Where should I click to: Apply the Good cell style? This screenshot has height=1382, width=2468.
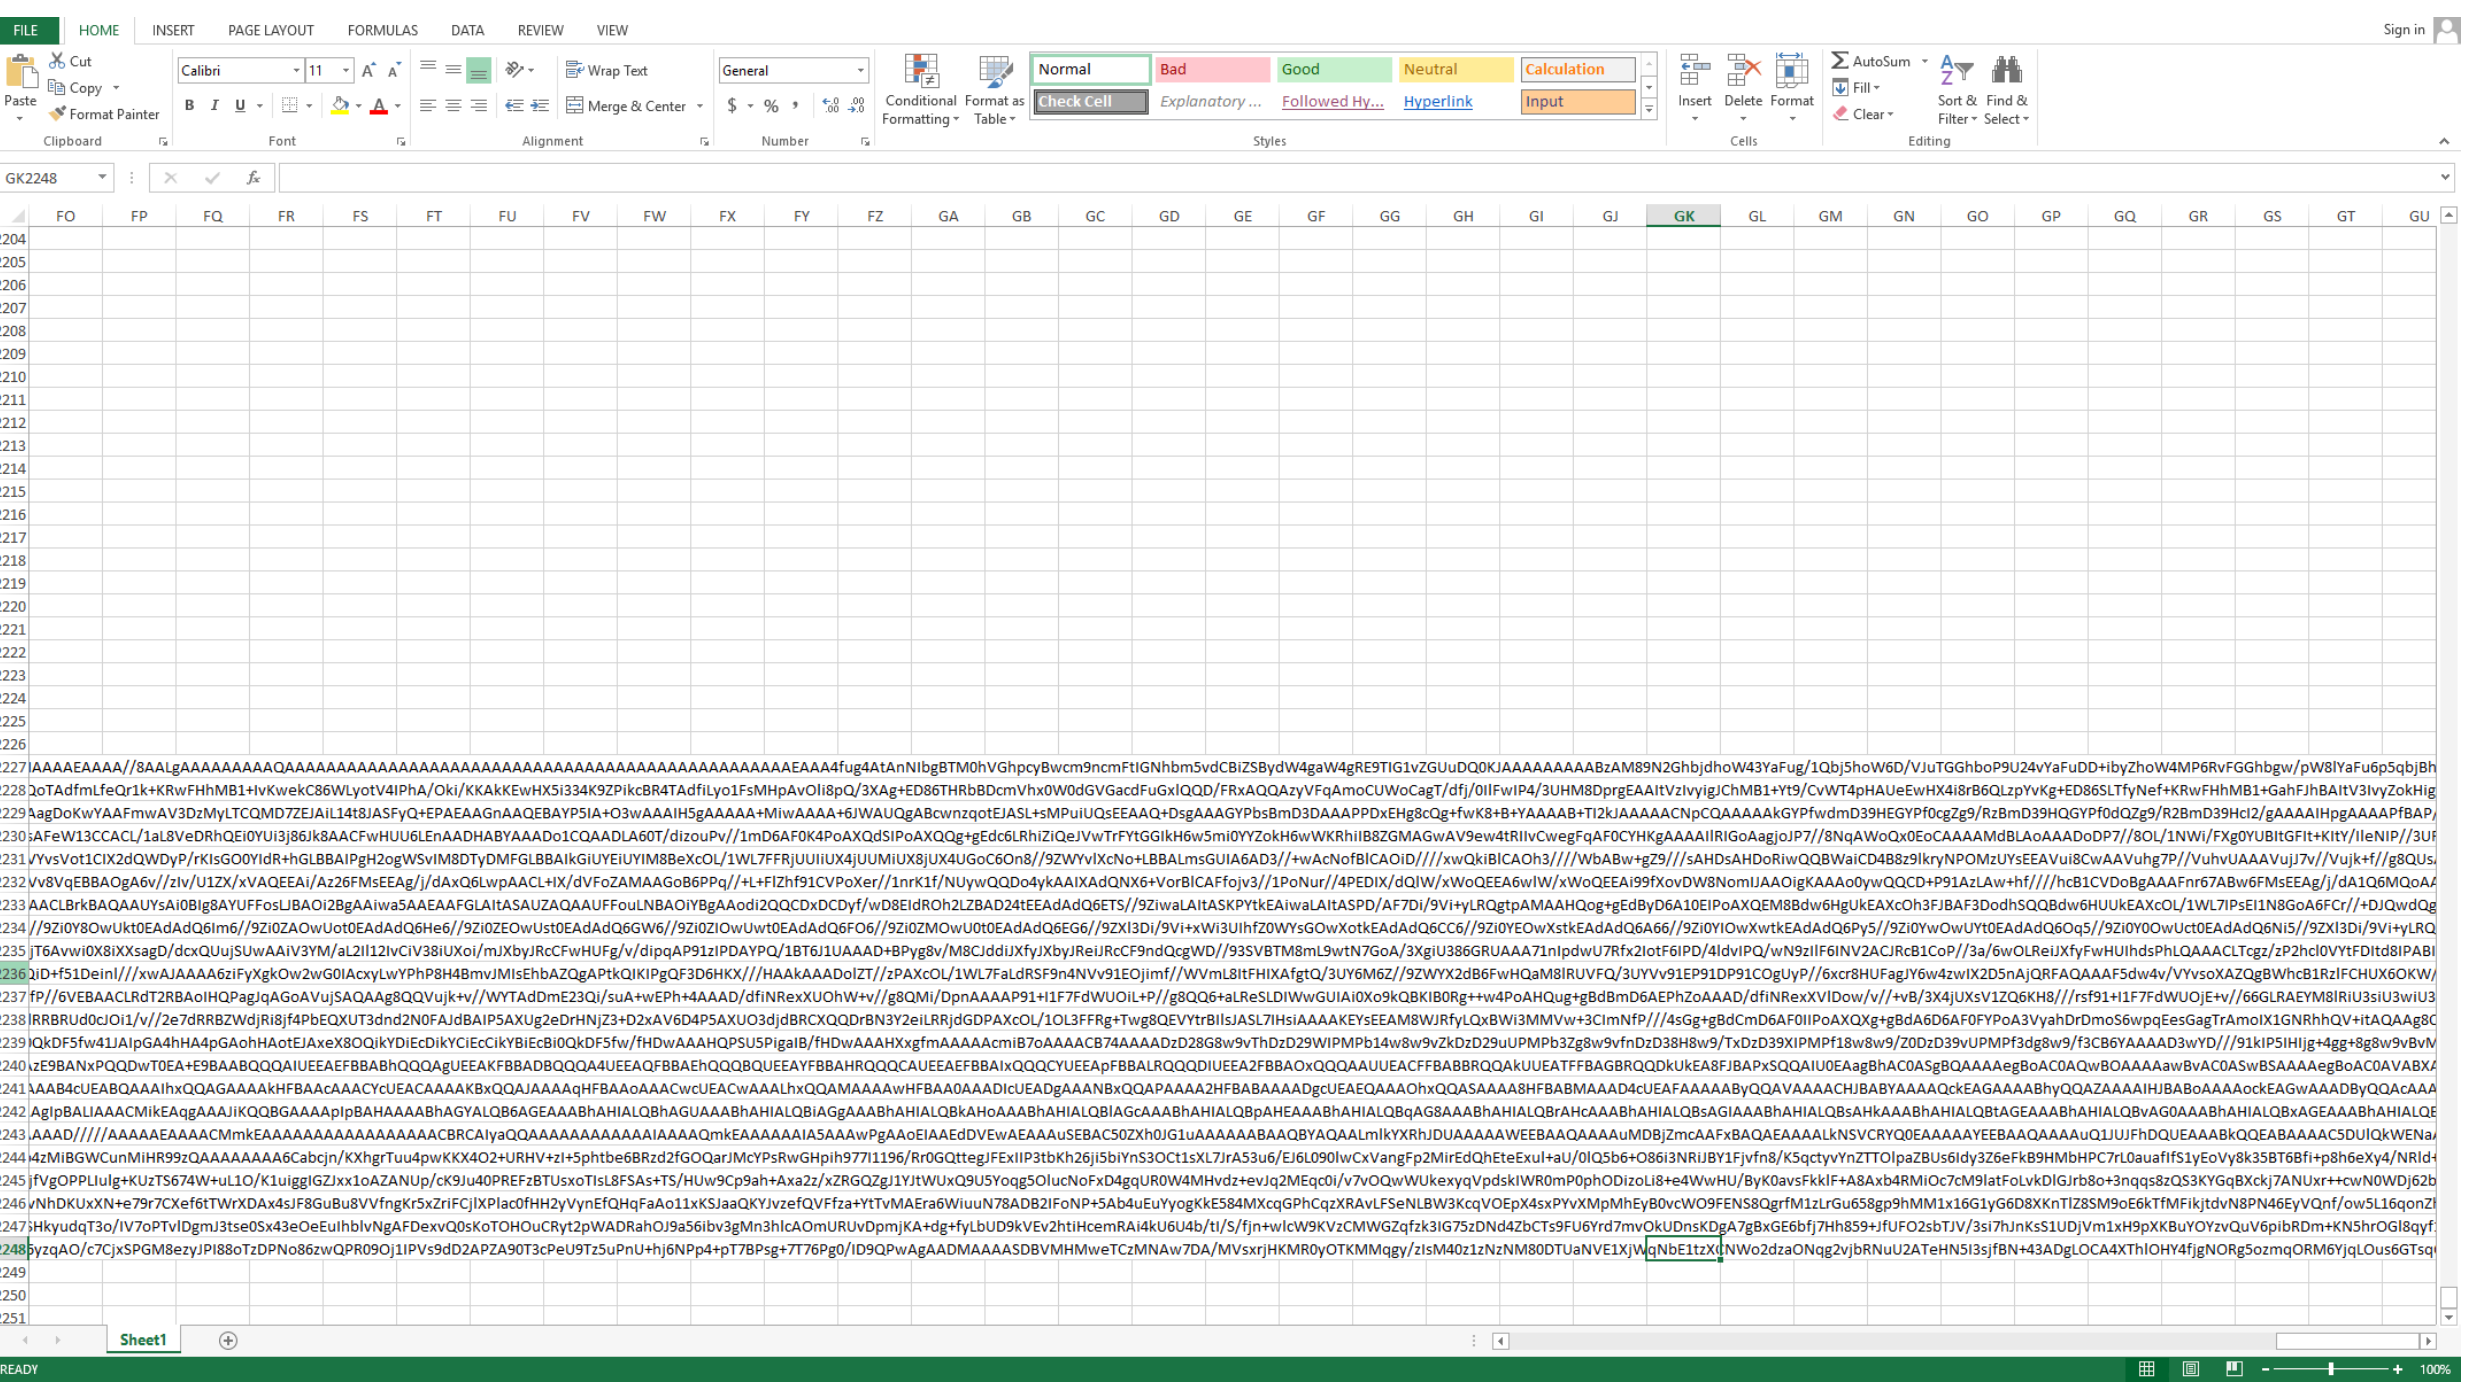tap(1333, 69)
